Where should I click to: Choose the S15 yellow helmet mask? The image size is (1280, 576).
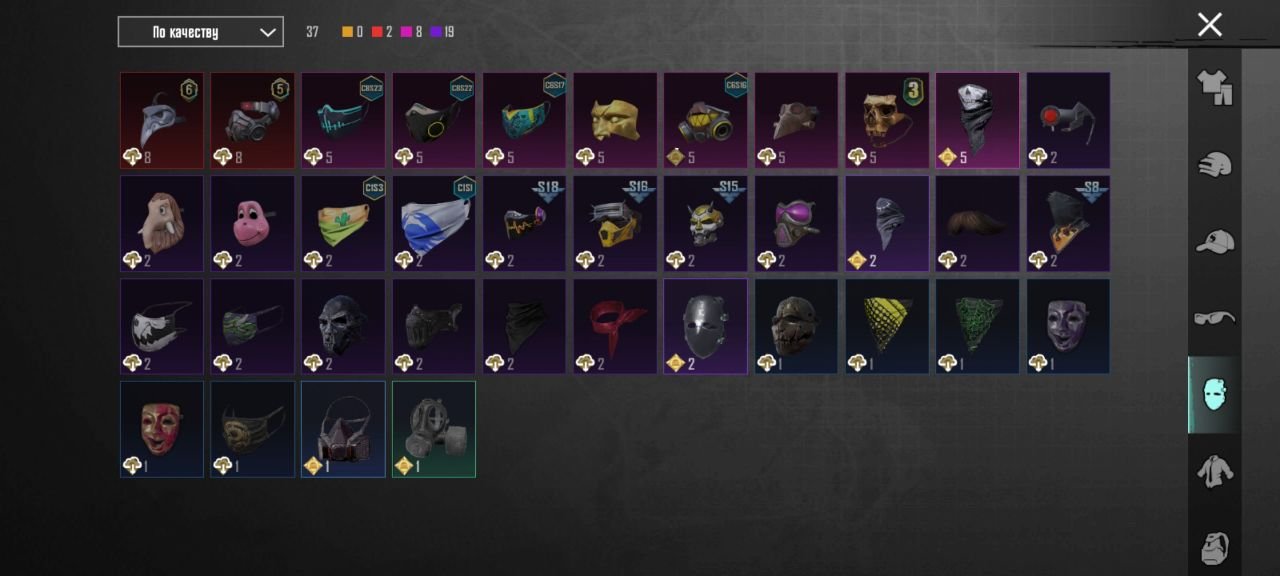coord(705,224)
